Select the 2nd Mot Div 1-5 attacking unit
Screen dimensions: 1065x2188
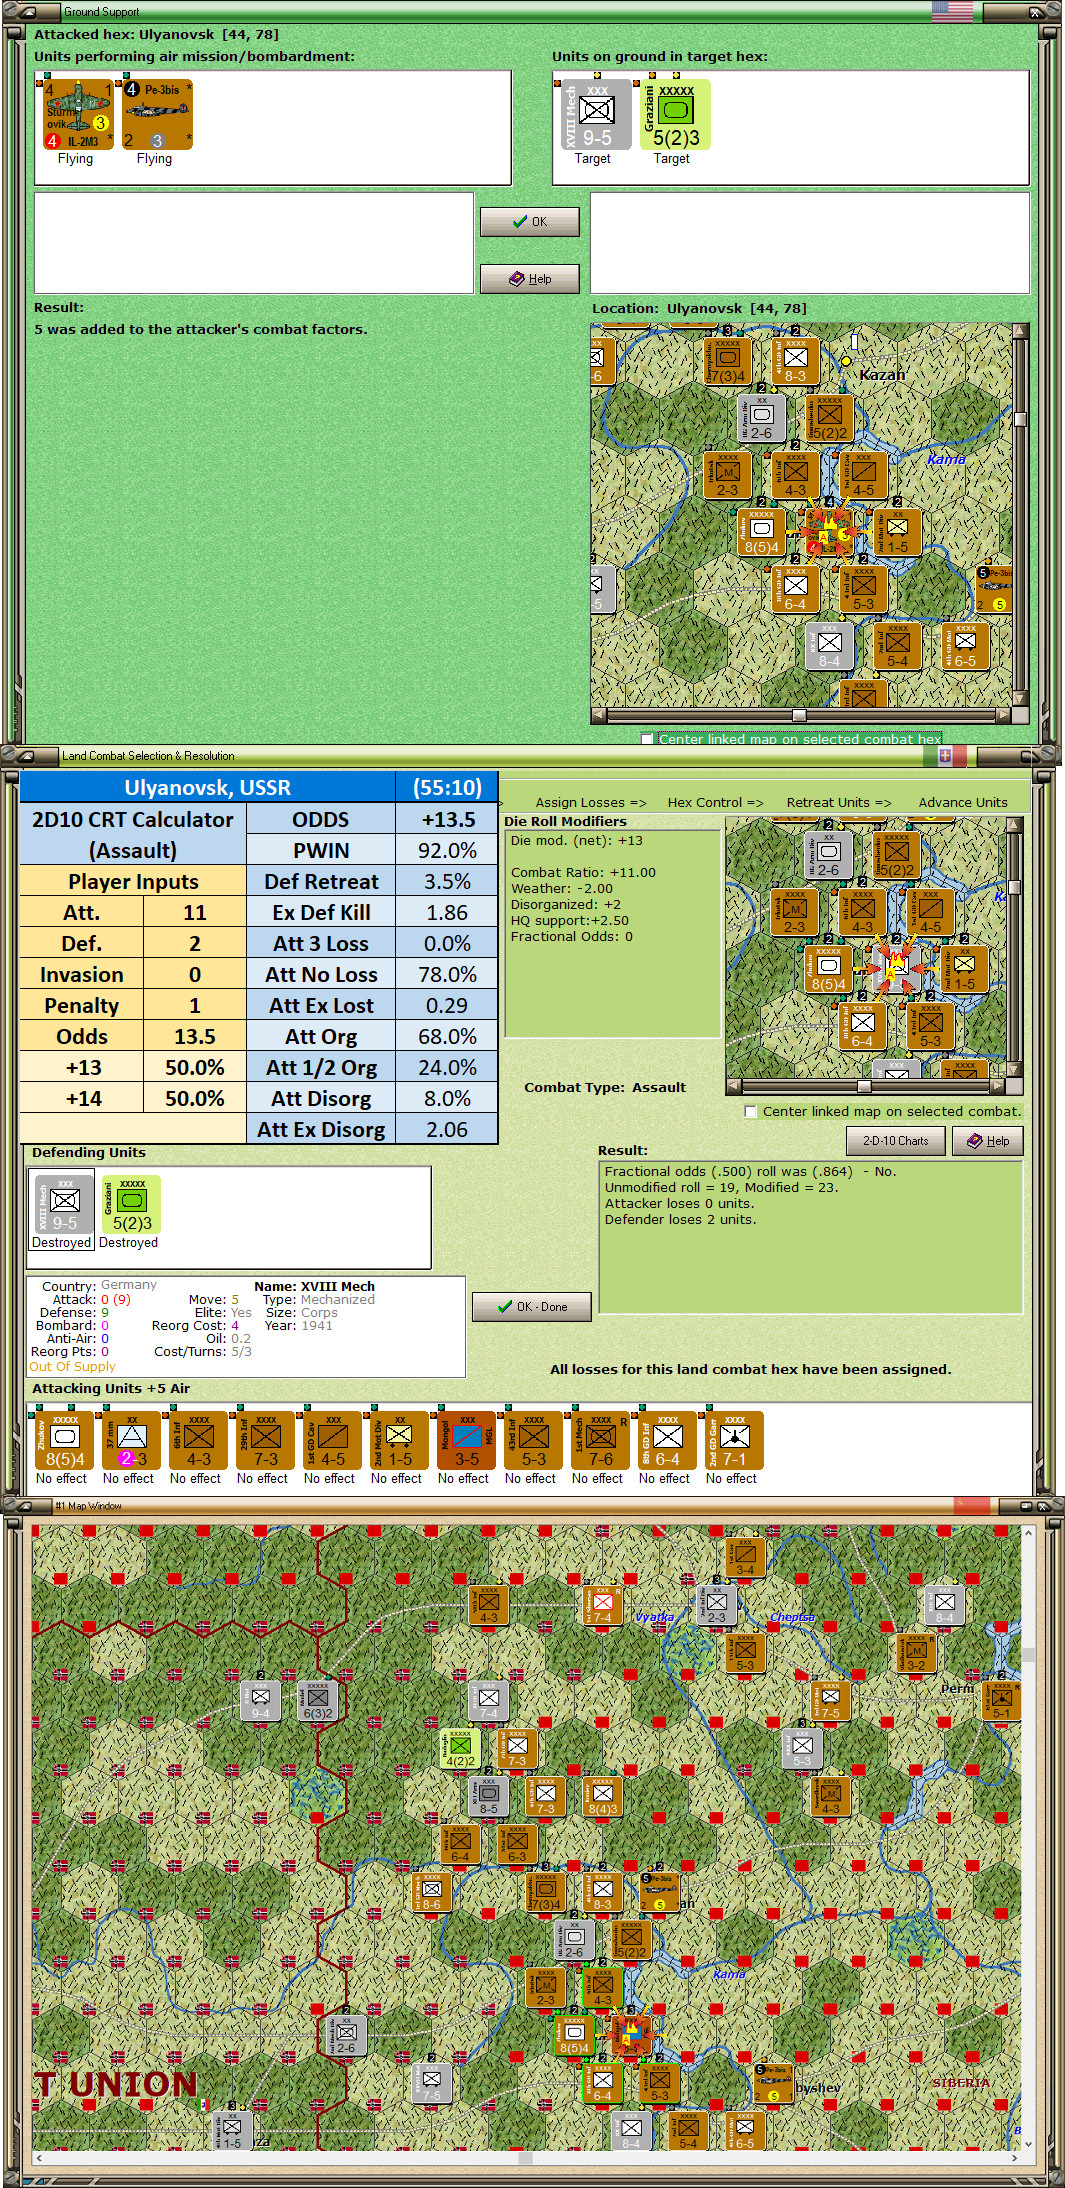click(399, 1441)
